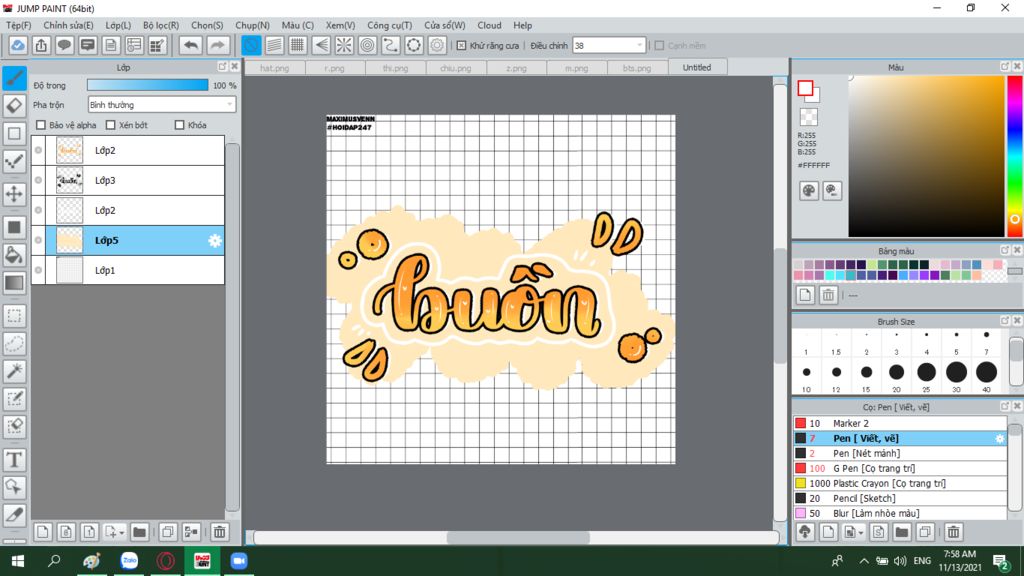
Task: Select Plastic Crayon brush
Action: [900, 483]
